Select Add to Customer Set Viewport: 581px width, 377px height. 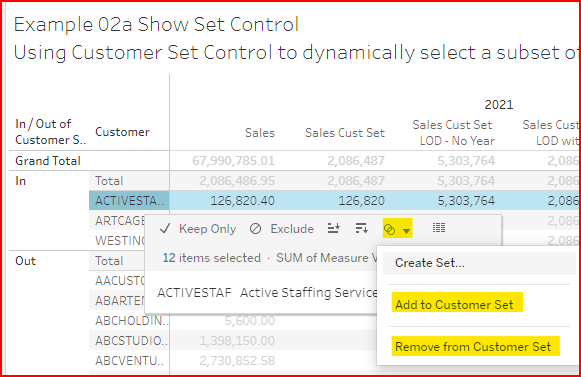[x=454, y=305]
